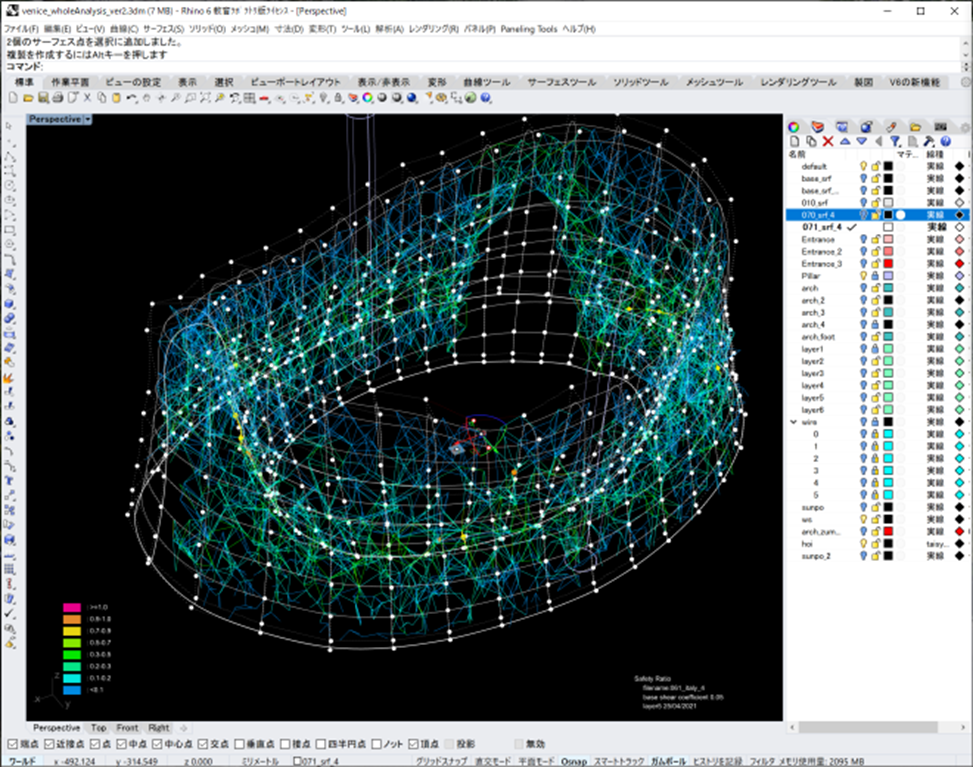This screenshot has width=973, height=767.
Task: Click the blue Render sphere icon
Action: [x=411, y=98]
